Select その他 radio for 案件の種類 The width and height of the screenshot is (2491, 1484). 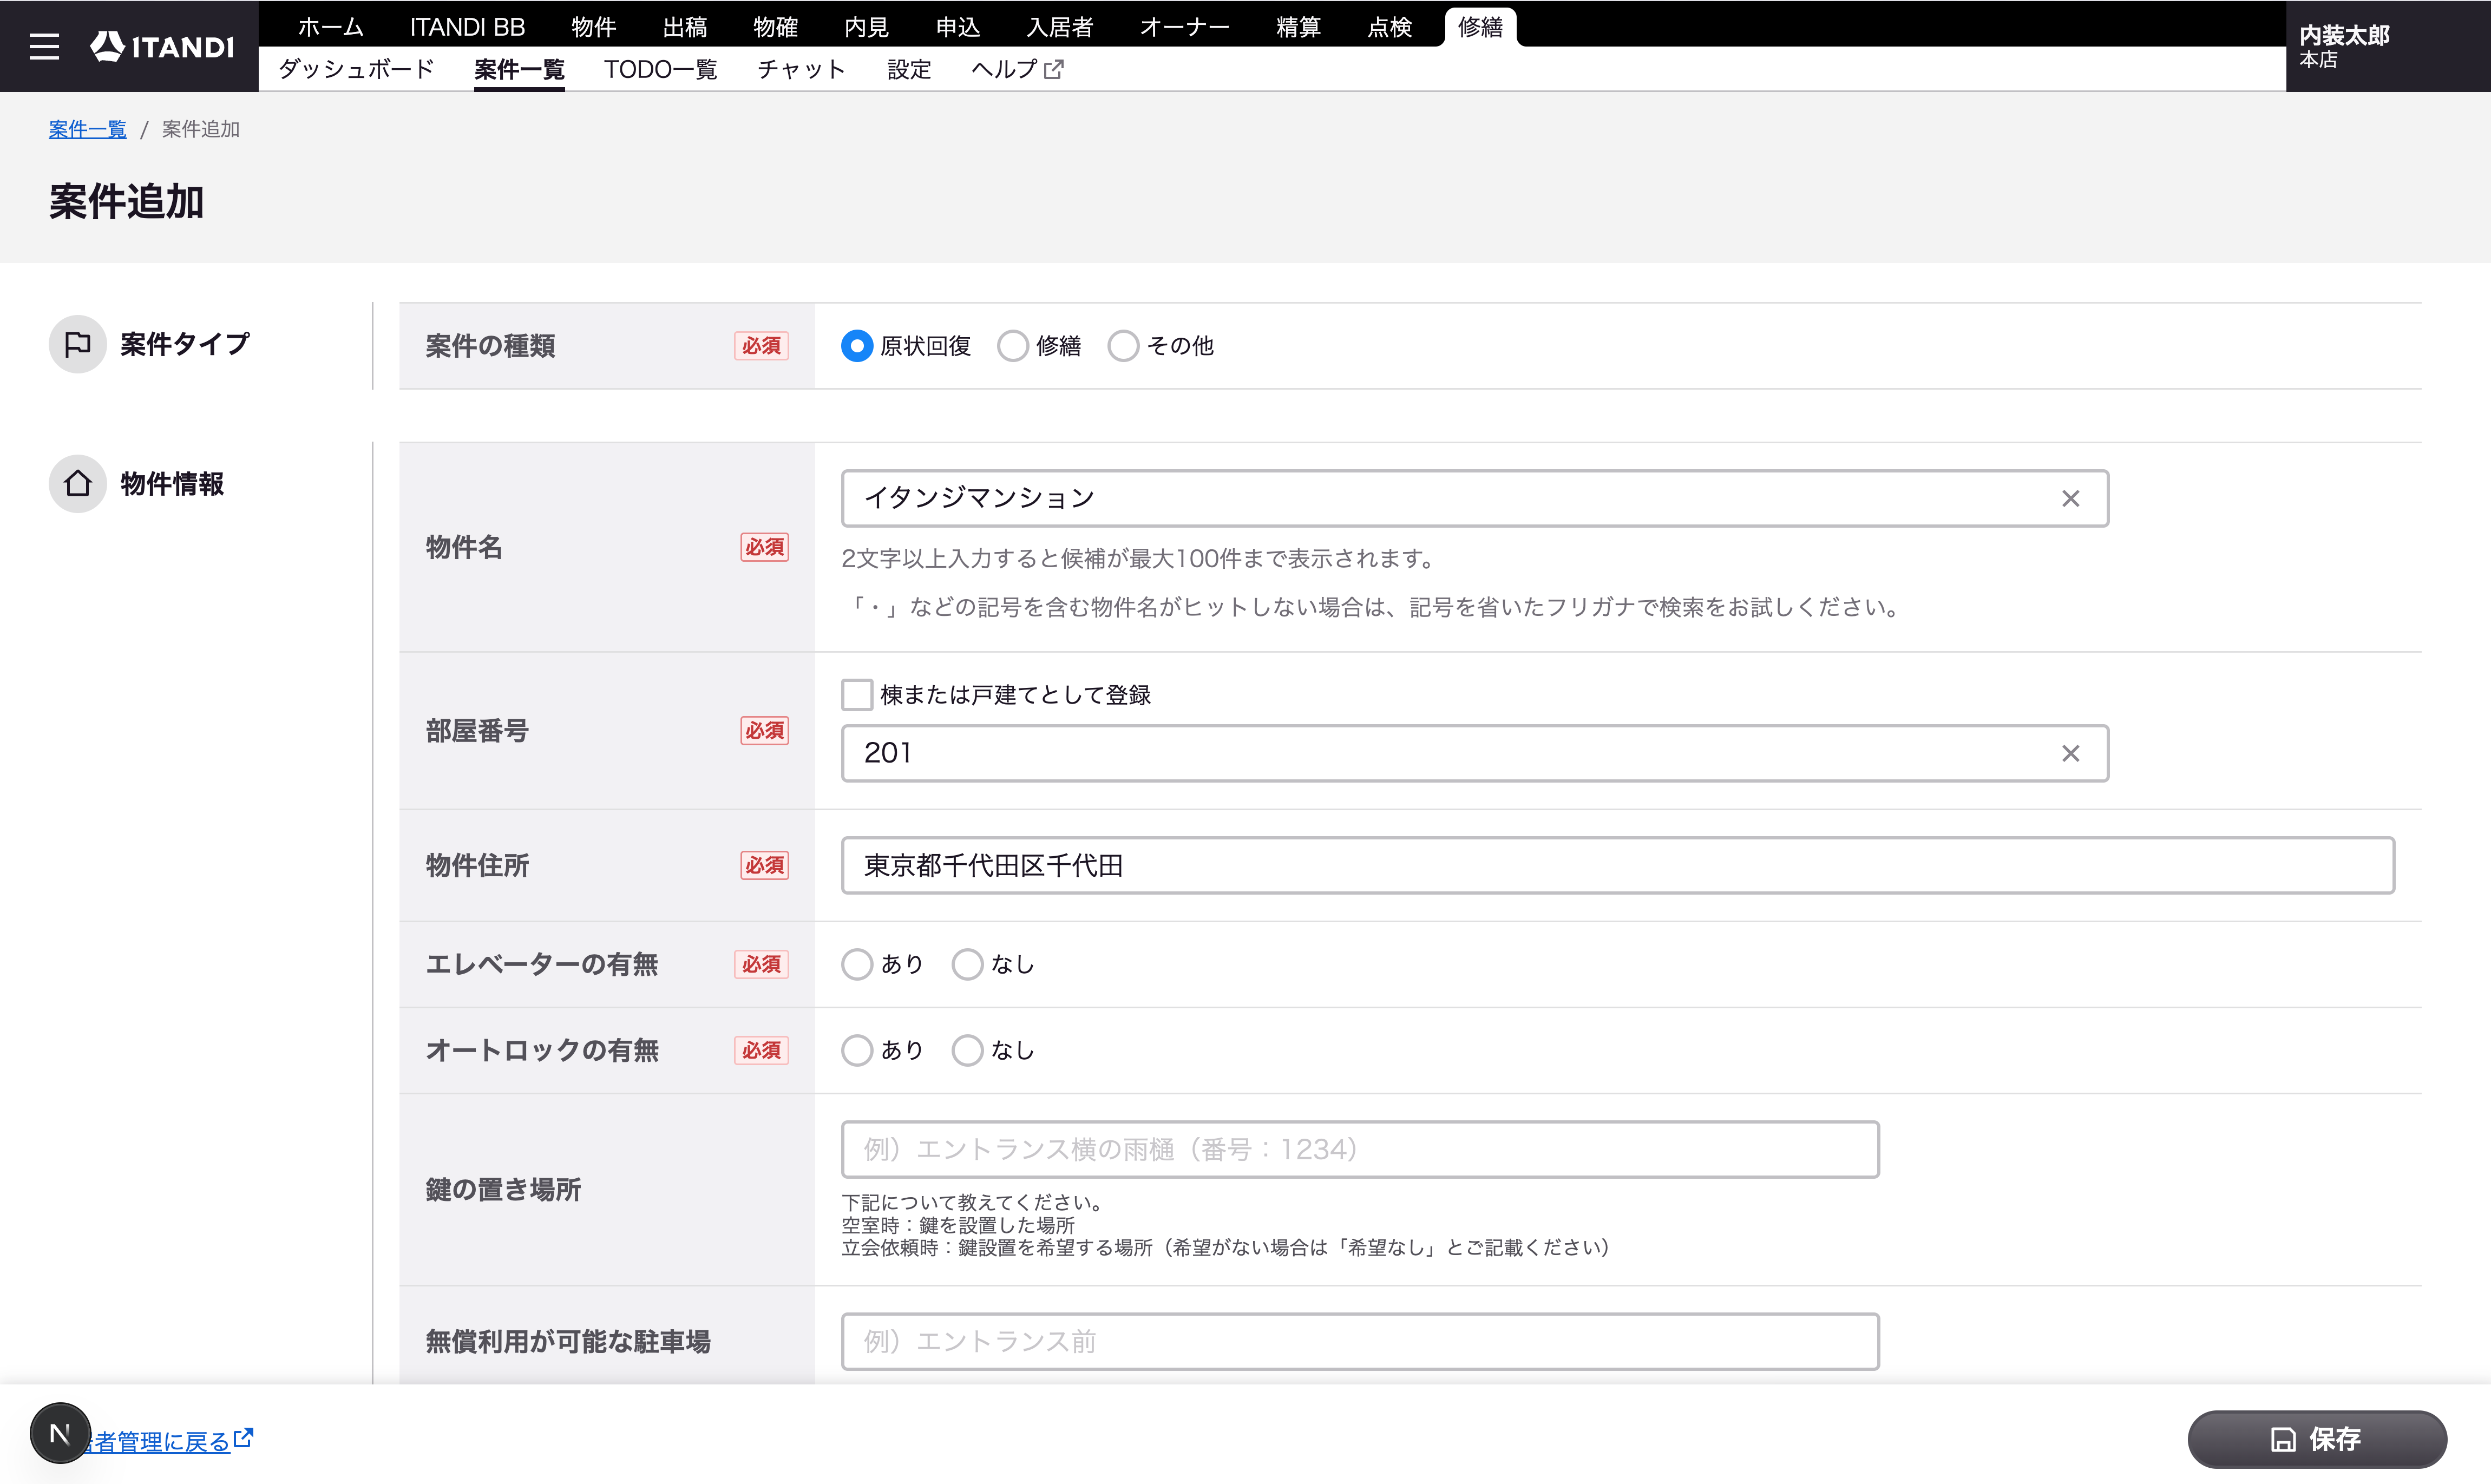1123,346
